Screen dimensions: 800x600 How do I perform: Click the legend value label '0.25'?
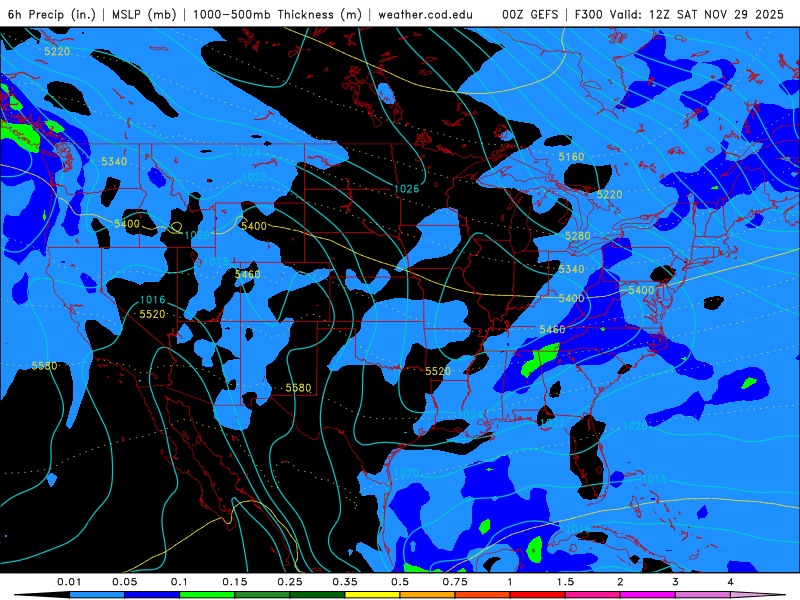[290, 582]
